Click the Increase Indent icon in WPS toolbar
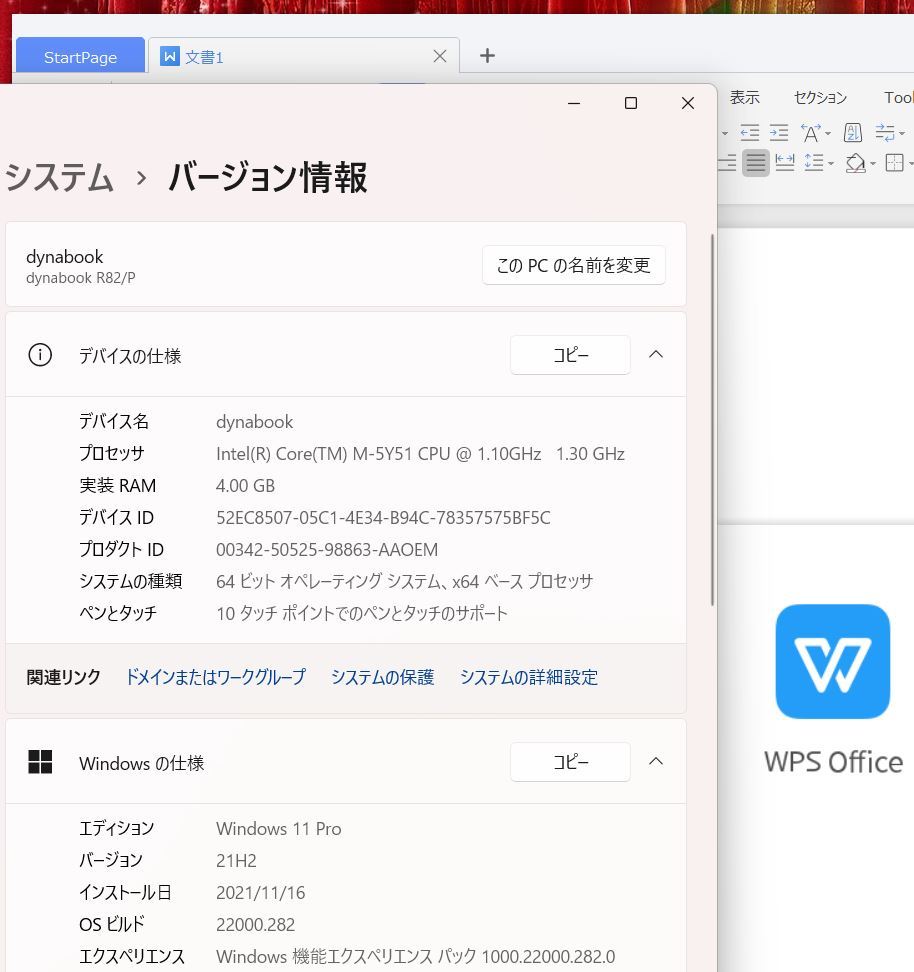This screenshot has height=972, width=914. point(779,133)
